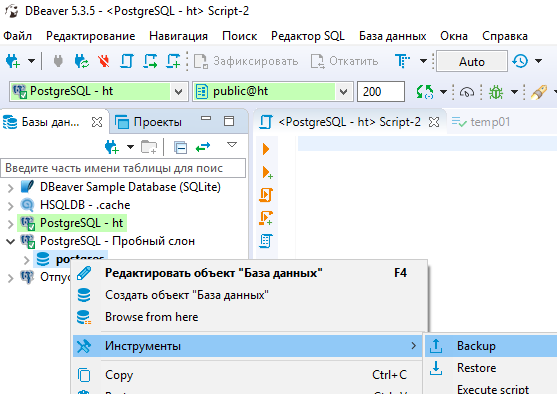This screenshot has height=394, width=557.
Task: Open the SQL editor toolbar icon
Action: pos(126,61)
